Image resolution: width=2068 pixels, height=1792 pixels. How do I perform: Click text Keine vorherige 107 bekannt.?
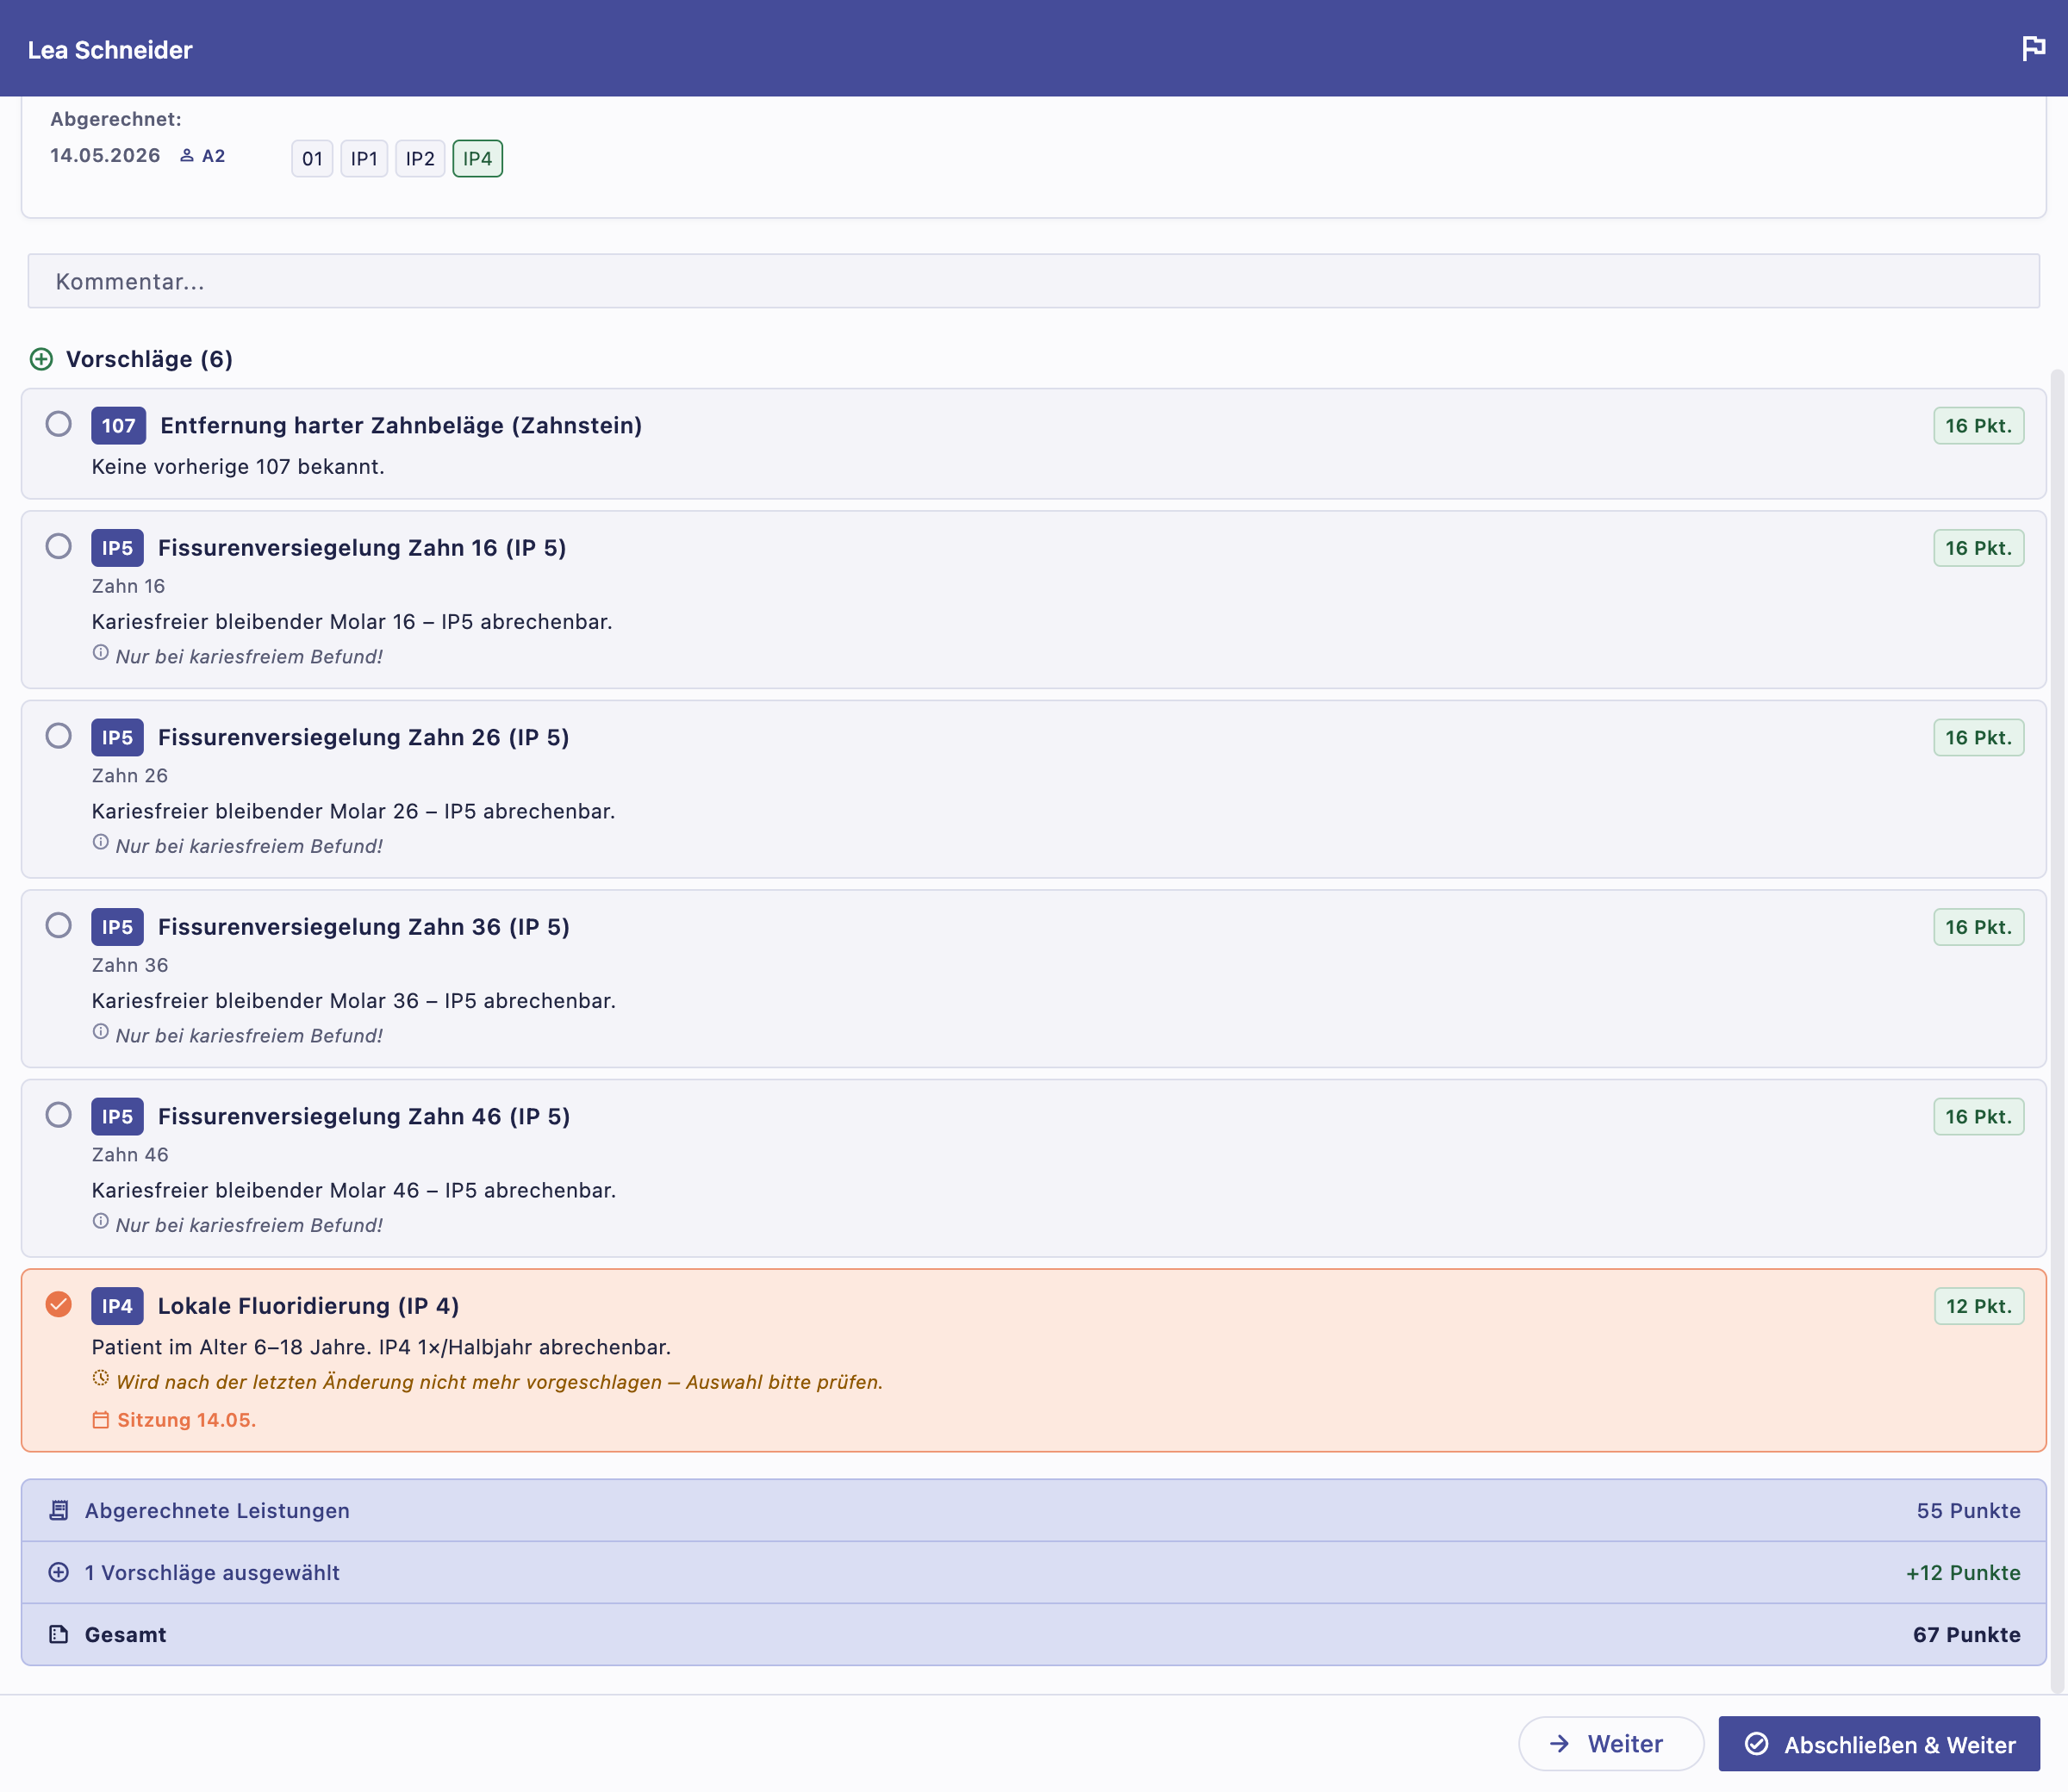(x=238, y=467)
